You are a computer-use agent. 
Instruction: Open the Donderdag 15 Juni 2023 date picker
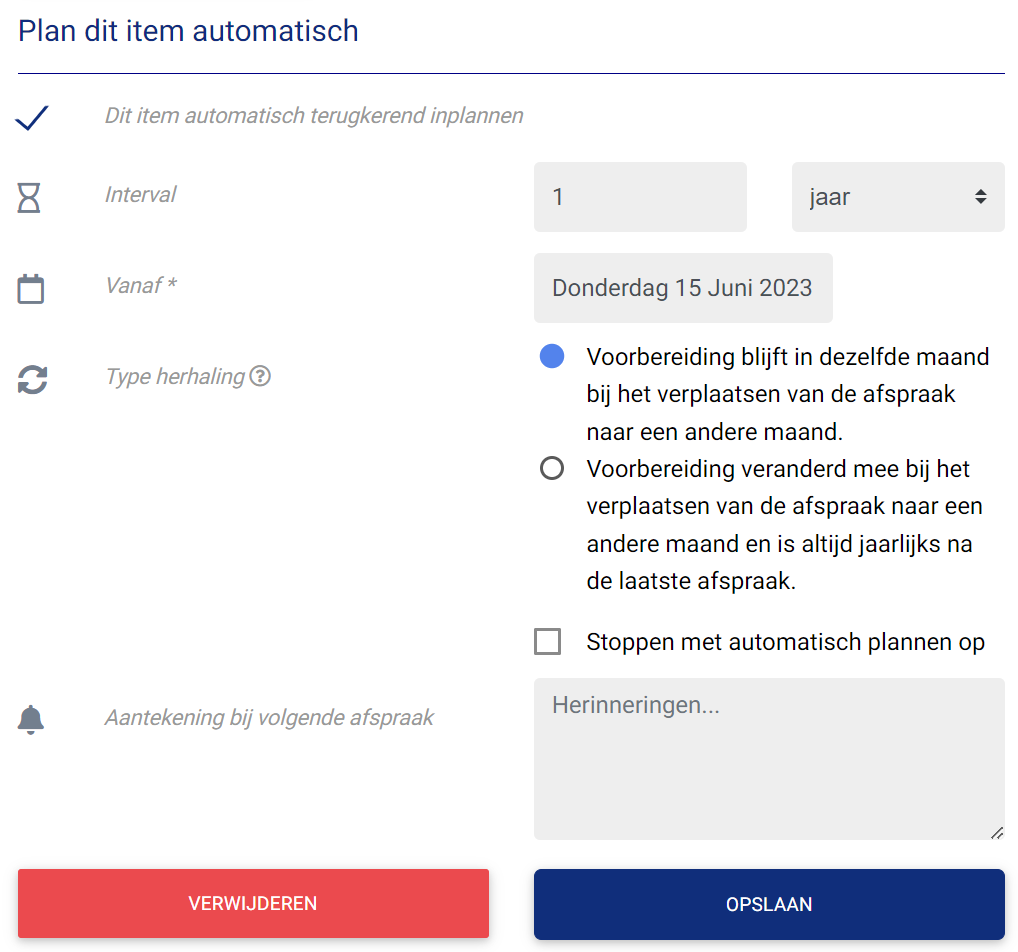coord(683,288)
